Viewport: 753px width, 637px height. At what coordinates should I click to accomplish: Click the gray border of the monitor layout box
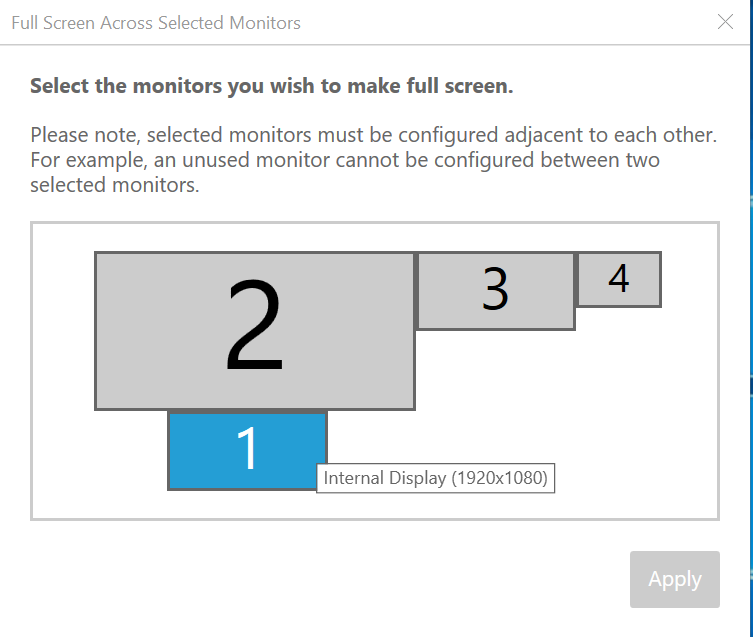click(32, 370)
